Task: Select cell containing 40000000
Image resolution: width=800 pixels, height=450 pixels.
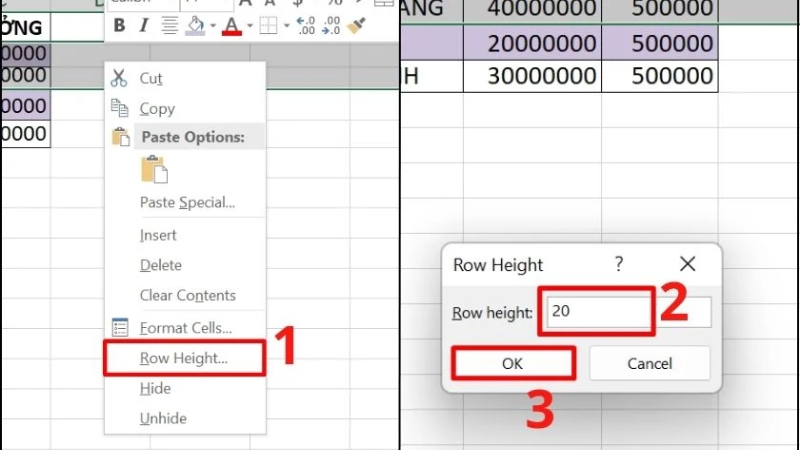Action: click(532, 10)
